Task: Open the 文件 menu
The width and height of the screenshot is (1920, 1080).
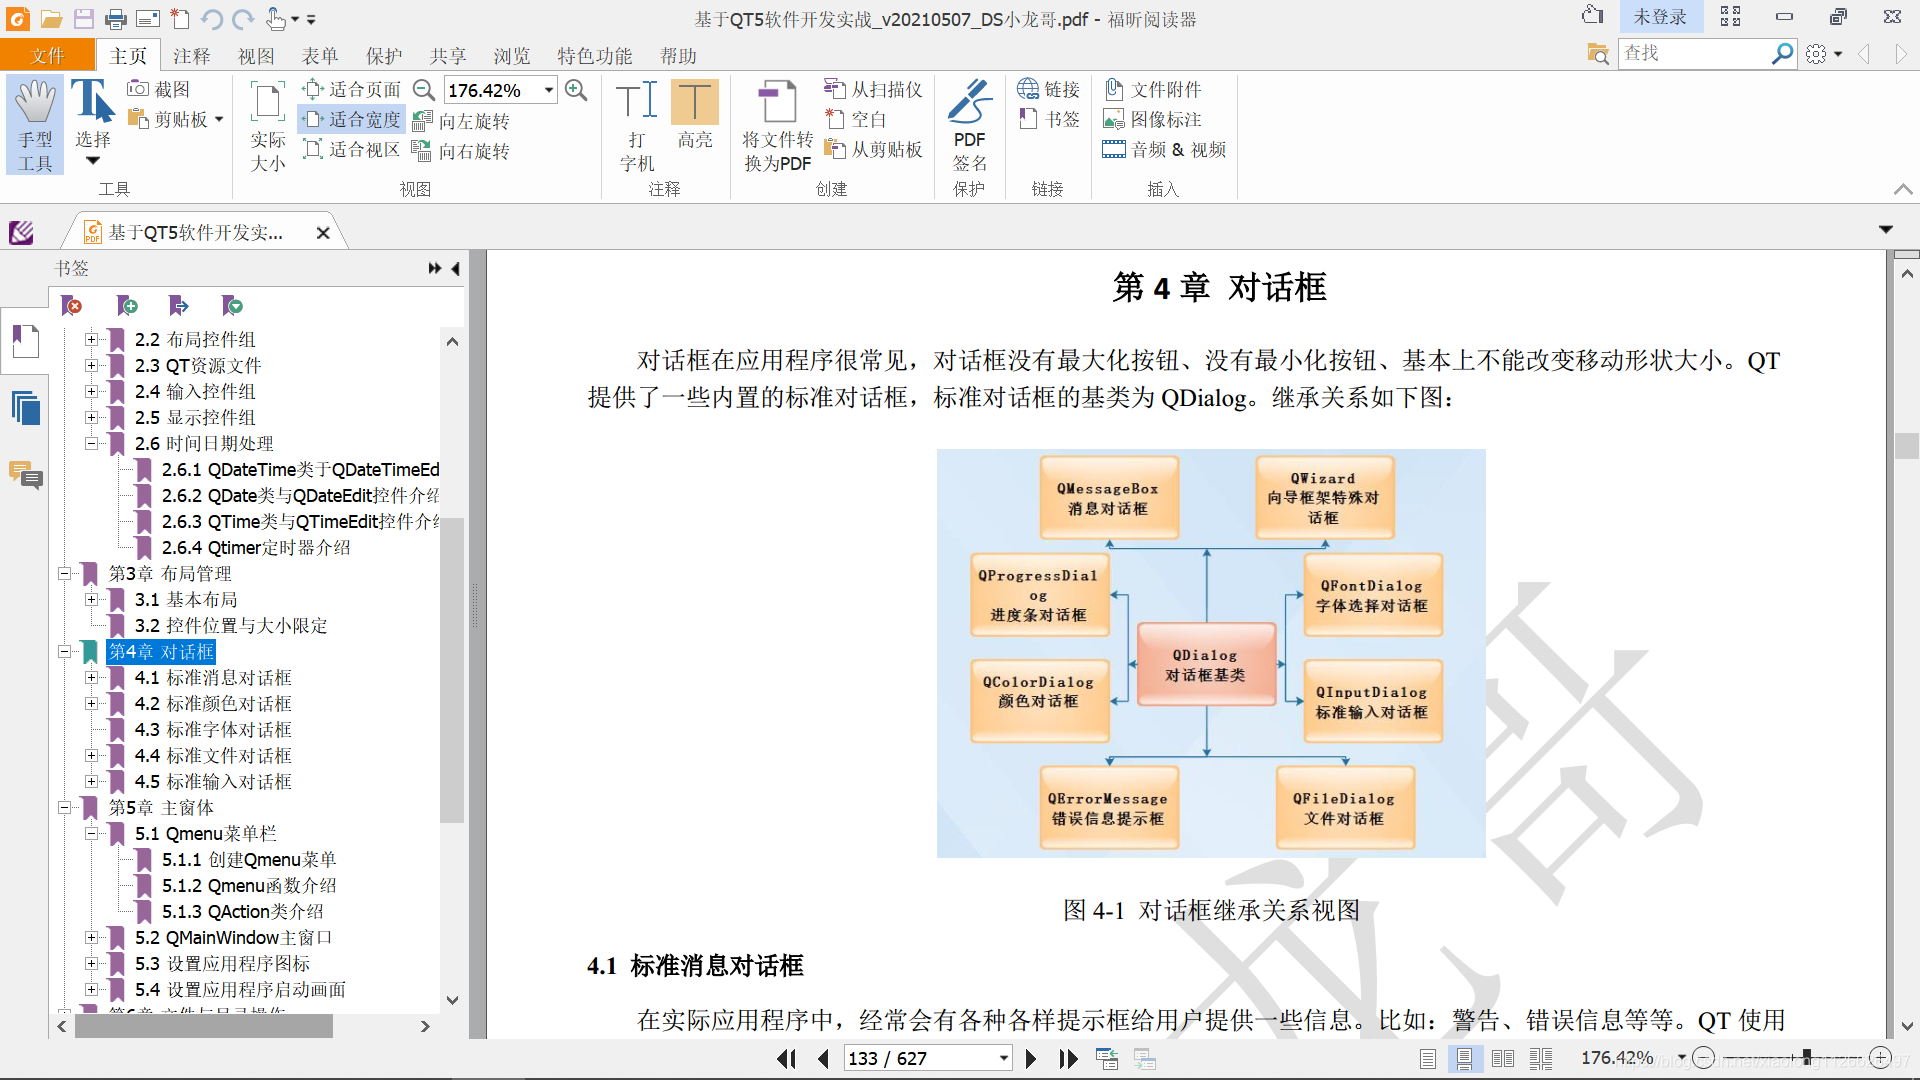Action: pyautogui.click(x=47, y=56)
